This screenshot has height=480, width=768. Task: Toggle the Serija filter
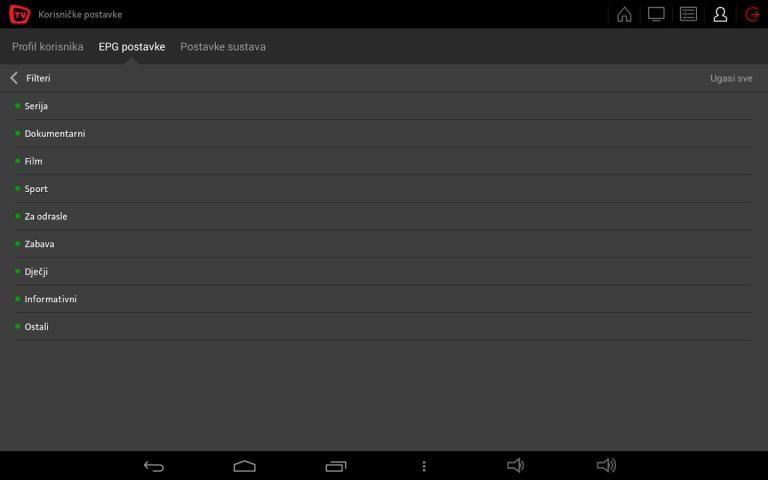(384, 106)
